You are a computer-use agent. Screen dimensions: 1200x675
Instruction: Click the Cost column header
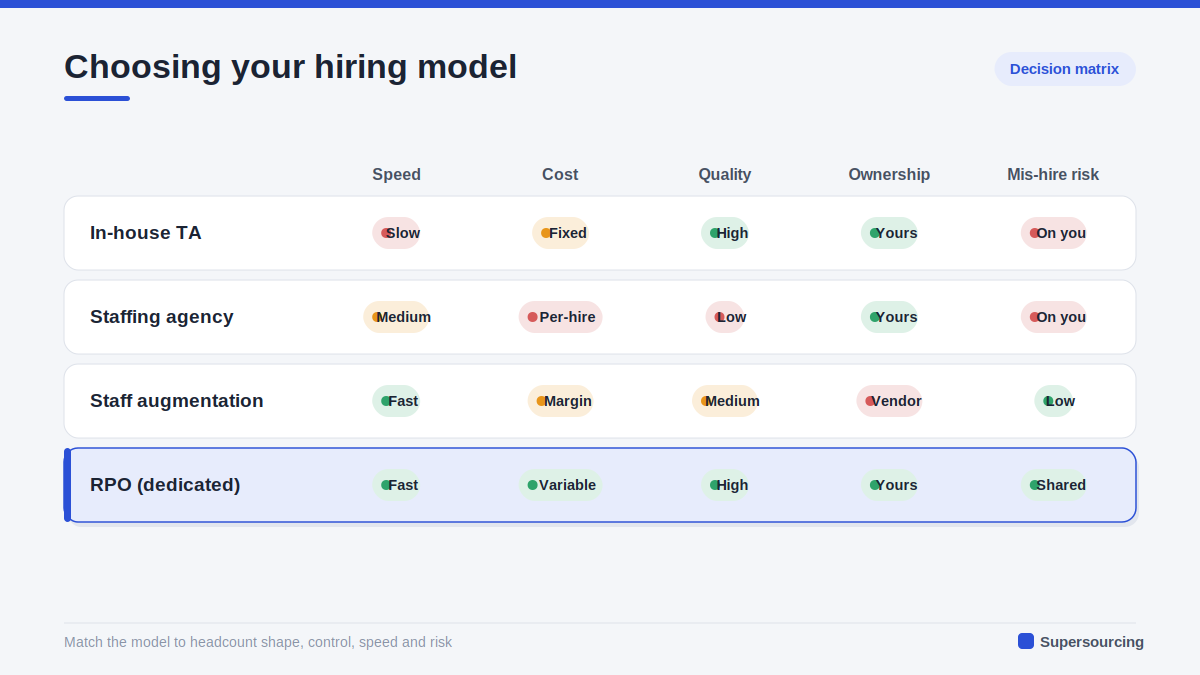[x=560, y=174]
